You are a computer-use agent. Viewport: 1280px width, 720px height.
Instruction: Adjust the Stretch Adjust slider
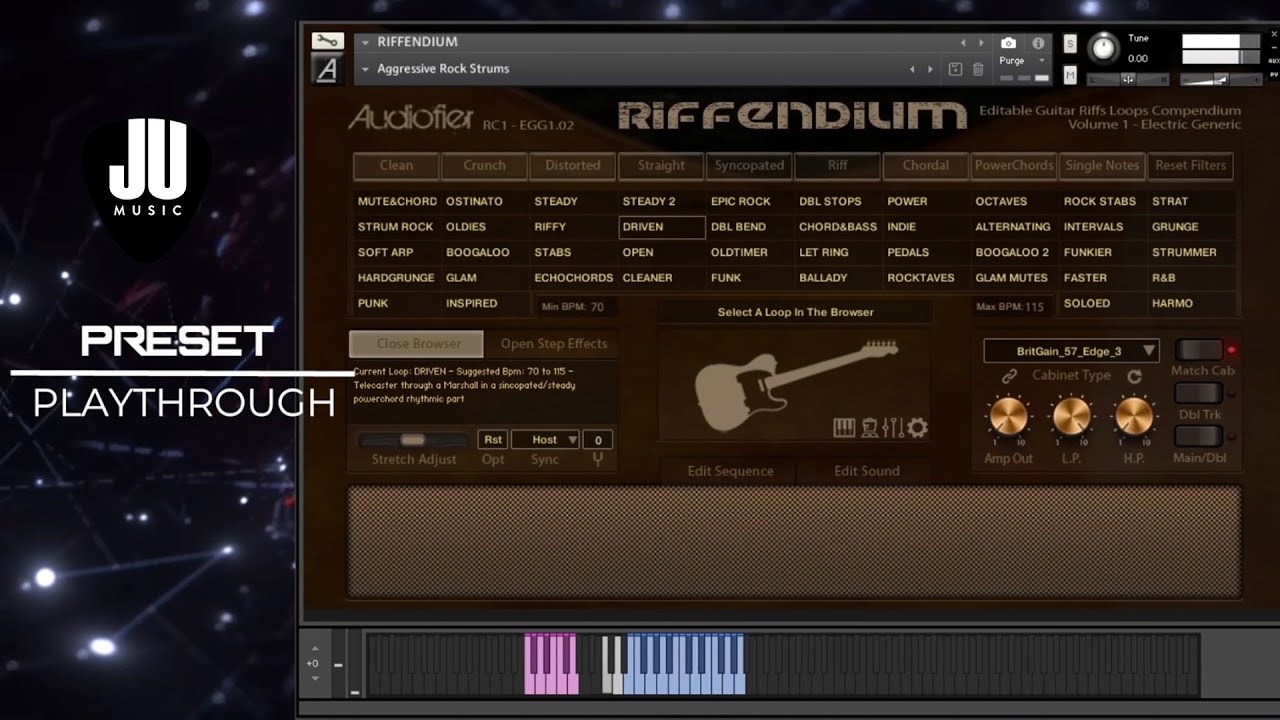click(x=412, y=440)
